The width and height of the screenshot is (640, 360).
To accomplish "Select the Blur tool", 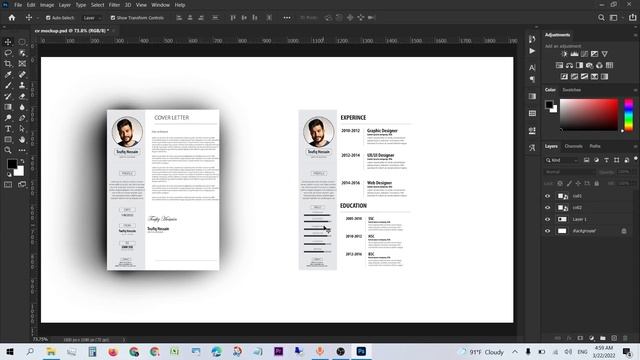I will tap(22, 107).
